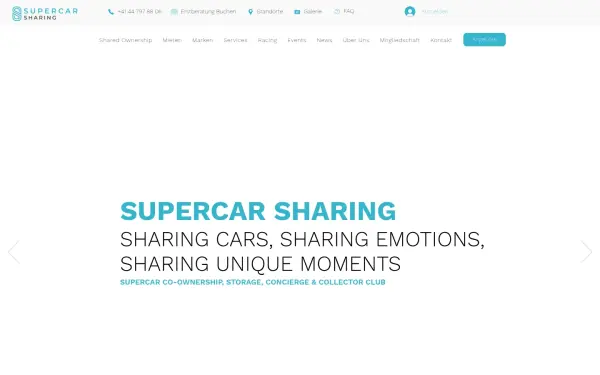This screenshot has width=600, height=375.
Task: Click the FAQ question icon
Action: point(337,11)
